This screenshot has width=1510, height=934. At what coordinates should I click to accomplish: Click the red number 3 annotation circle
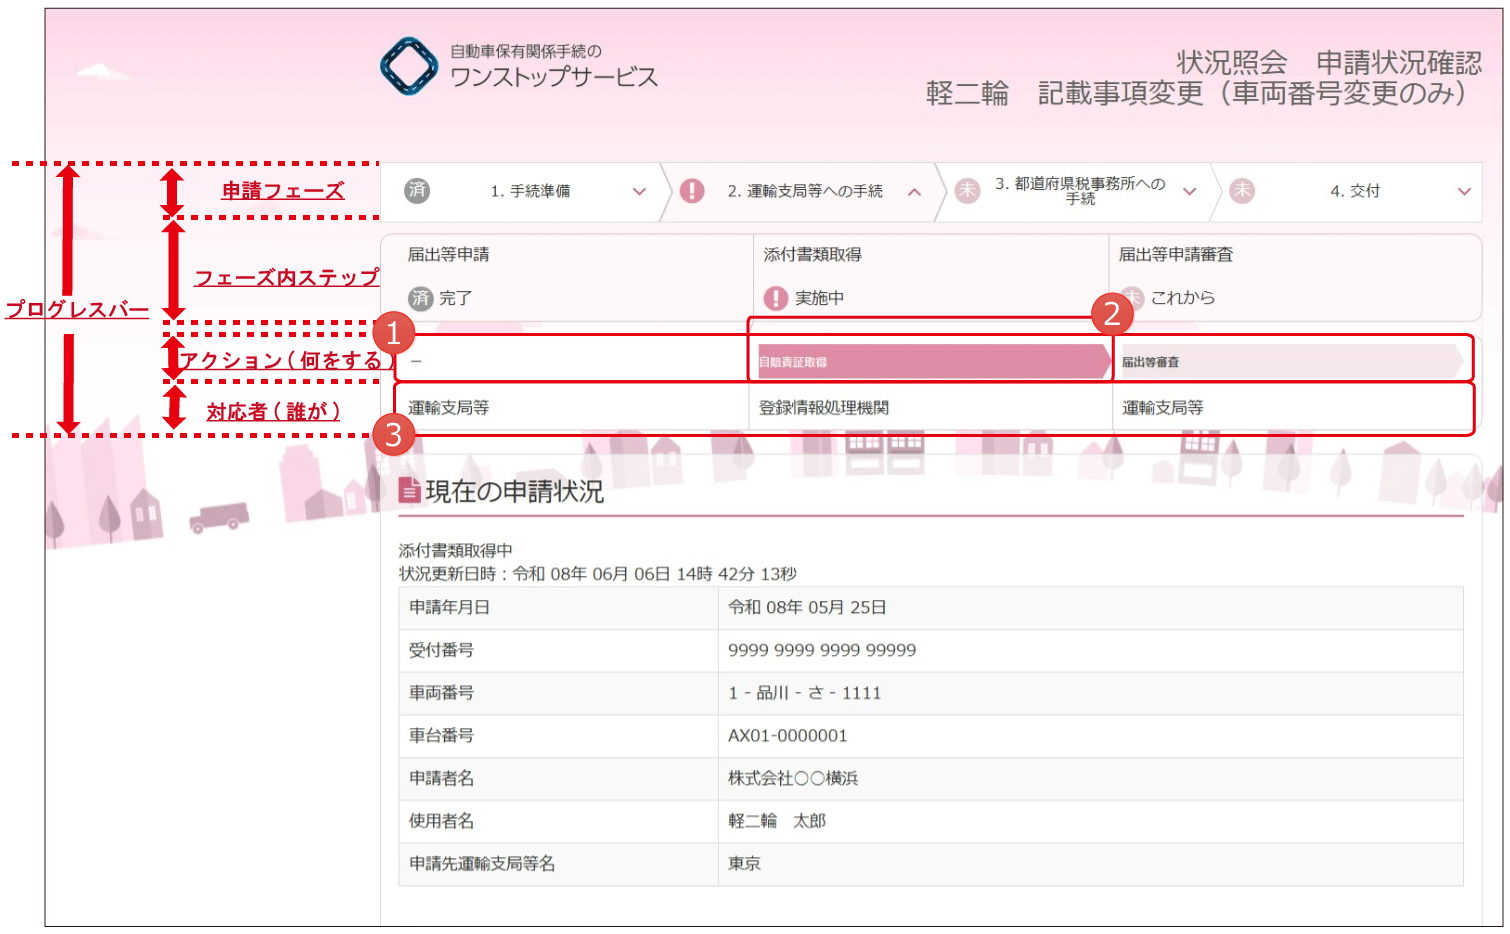point(393,435)
